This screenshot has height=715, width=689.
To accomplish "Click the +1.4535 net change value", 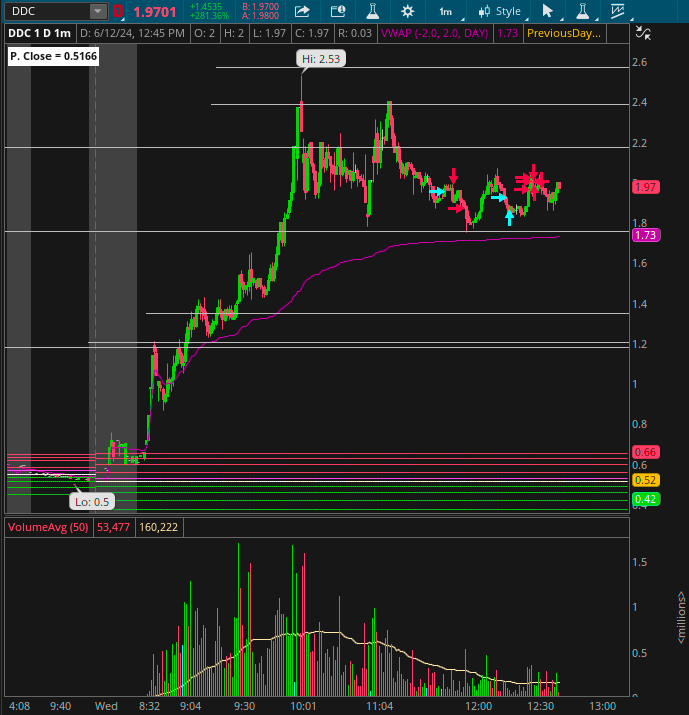I will pyautogui.click(x=206, y=7).
